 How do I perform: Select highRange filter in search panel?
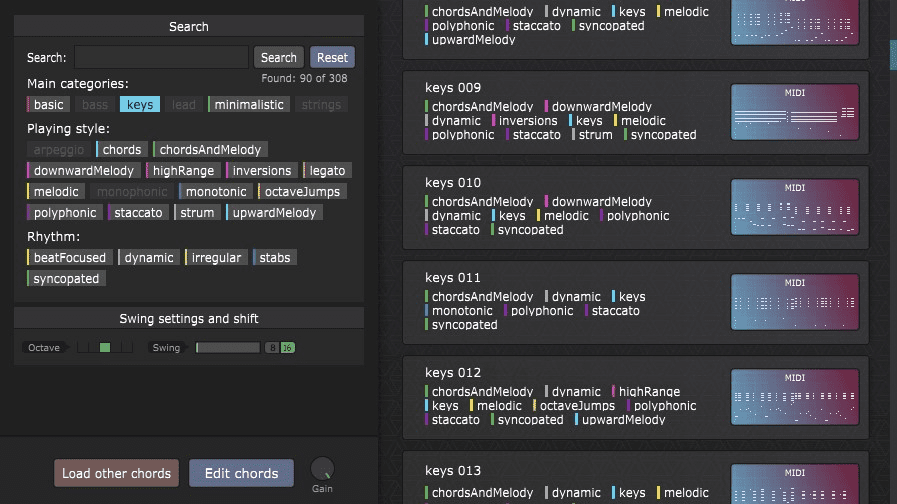click(183, 170)
